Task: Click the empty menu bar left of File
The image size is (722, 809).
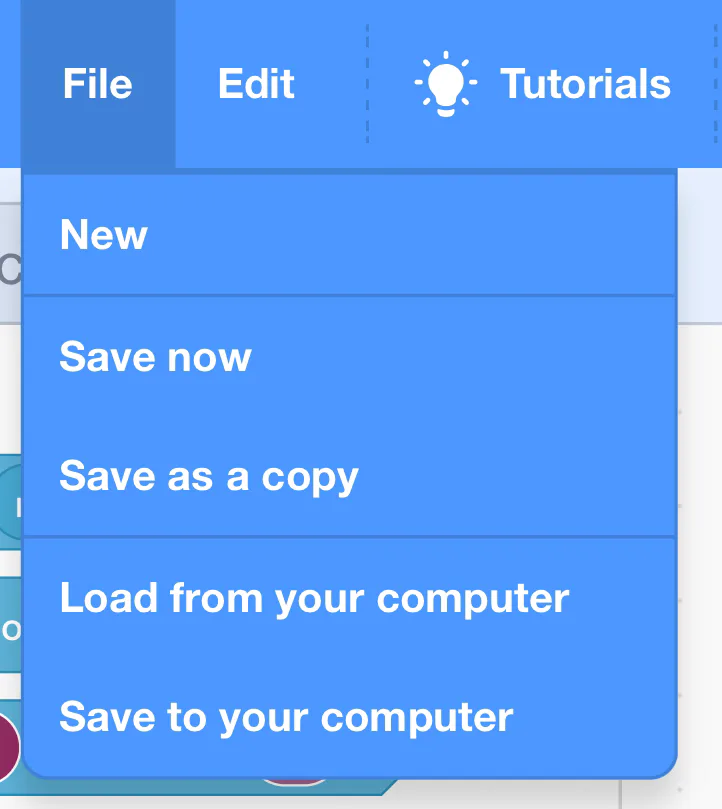Action: coord(10,84)
